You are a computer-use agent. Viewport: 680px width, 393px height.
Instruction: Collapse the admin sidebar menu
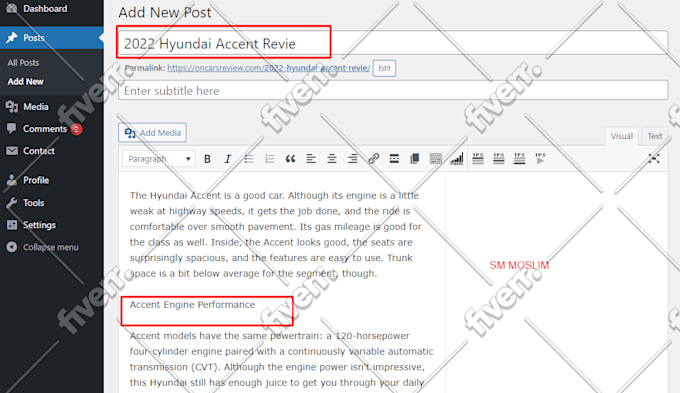[50, 247]
